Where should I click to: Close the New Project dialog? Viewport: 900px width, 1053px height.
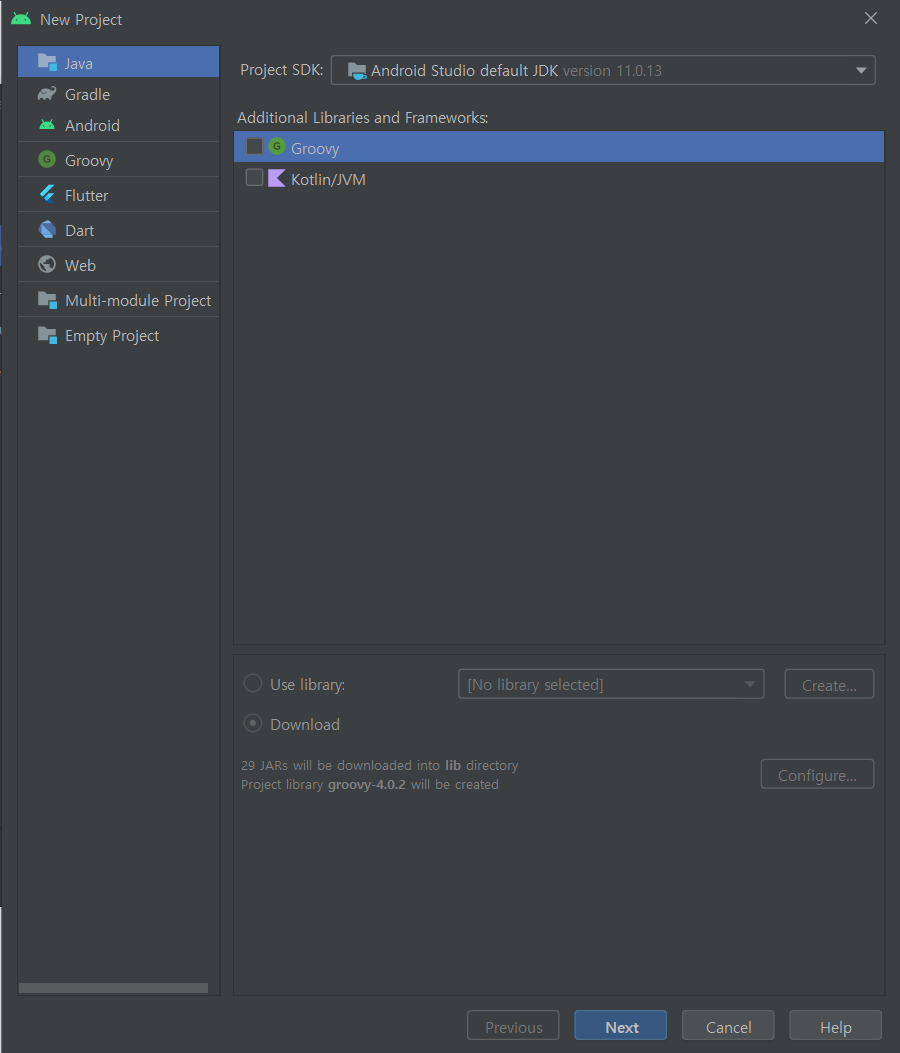click(870, 18)
